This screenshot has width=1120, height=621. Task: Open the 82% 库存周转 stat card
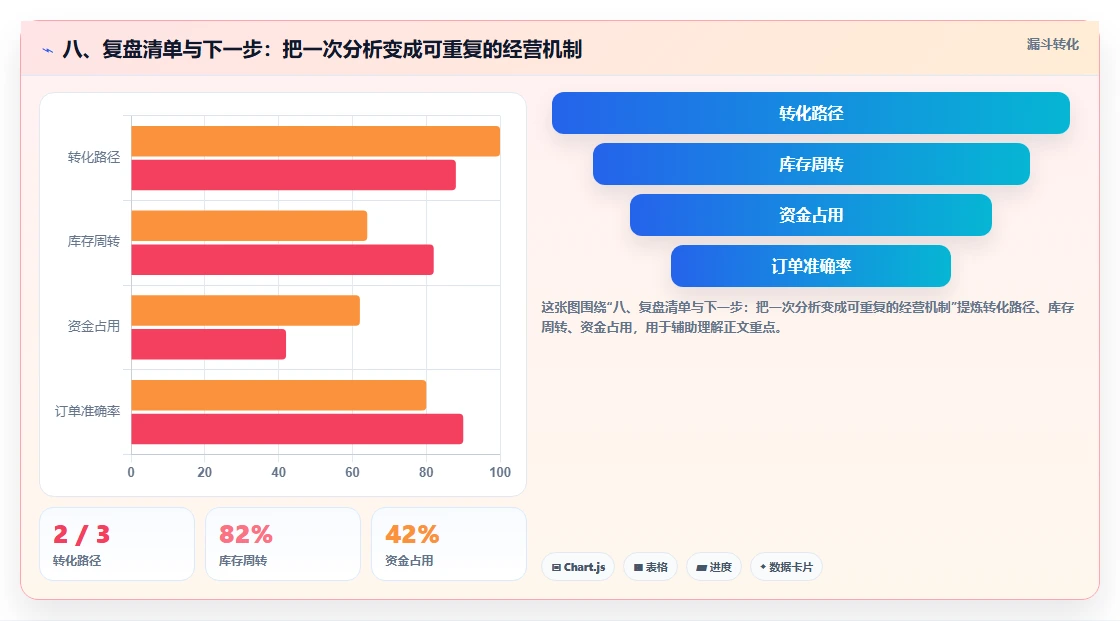(x=283, y=544)
